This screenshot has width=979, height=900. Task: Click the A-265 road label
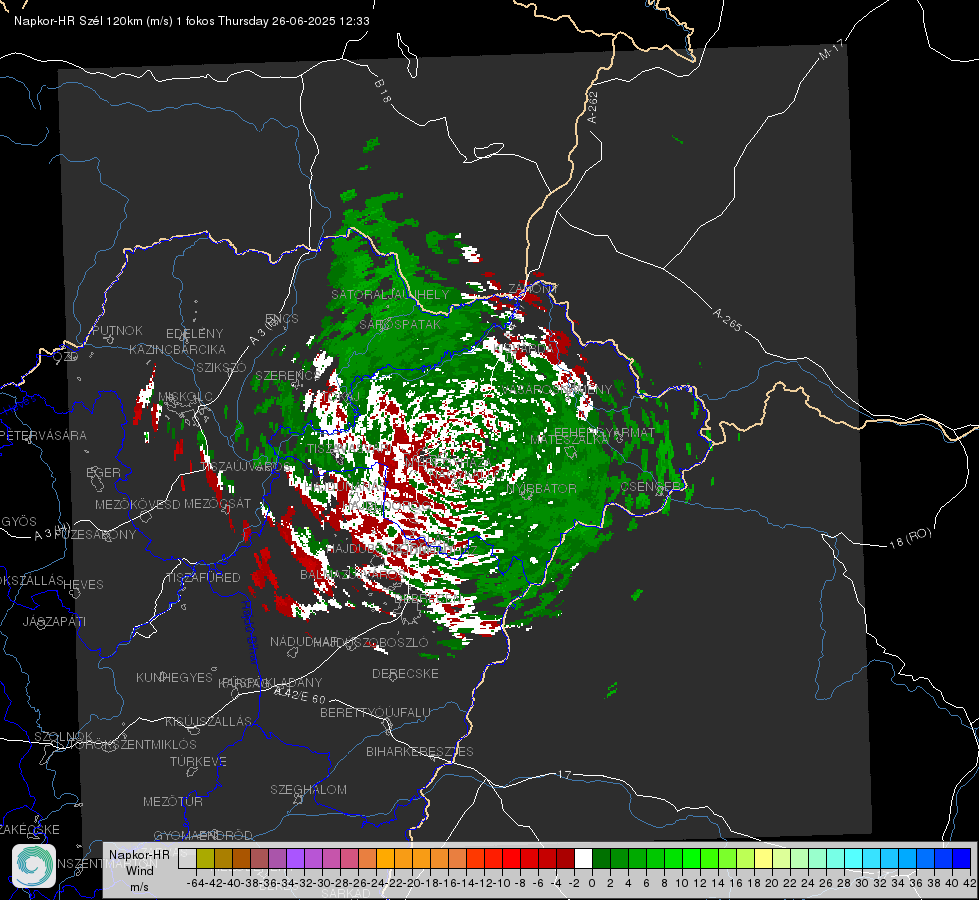pyautogui.click(x=727, y=319)
